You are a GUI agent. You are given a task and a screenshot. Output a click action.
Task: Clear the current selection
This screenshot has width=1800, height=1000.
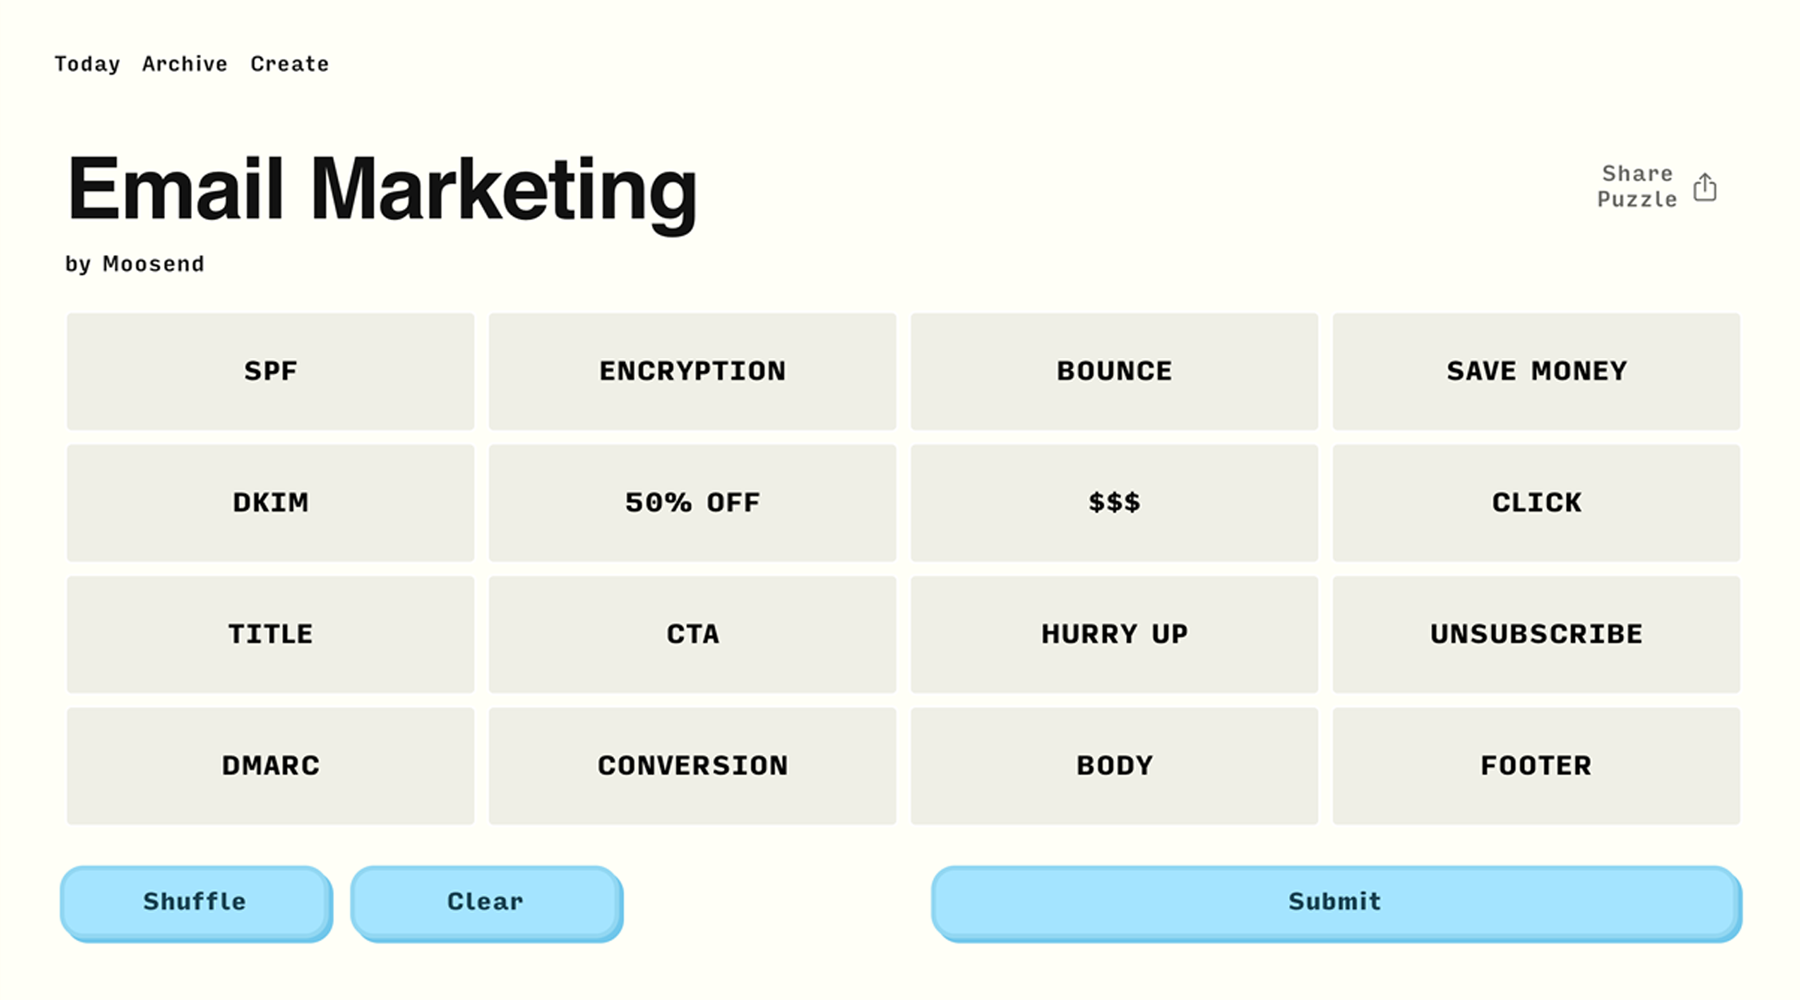point(486,902)
